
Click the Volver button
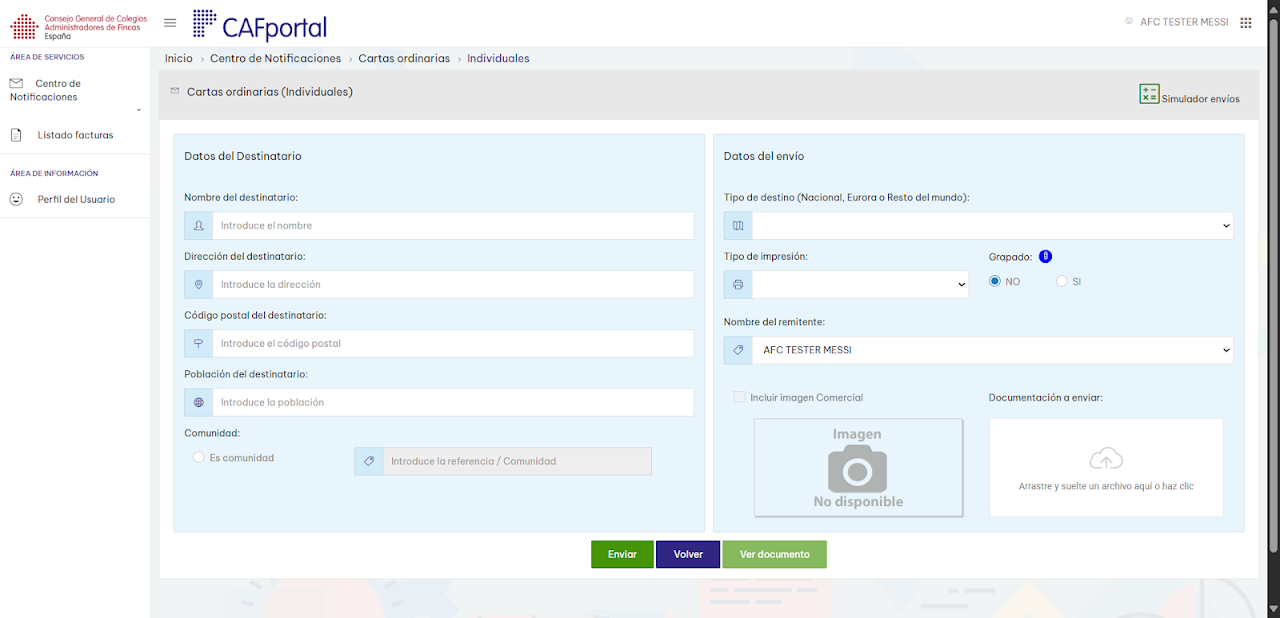pyautogui.click(x=688, y=554)
